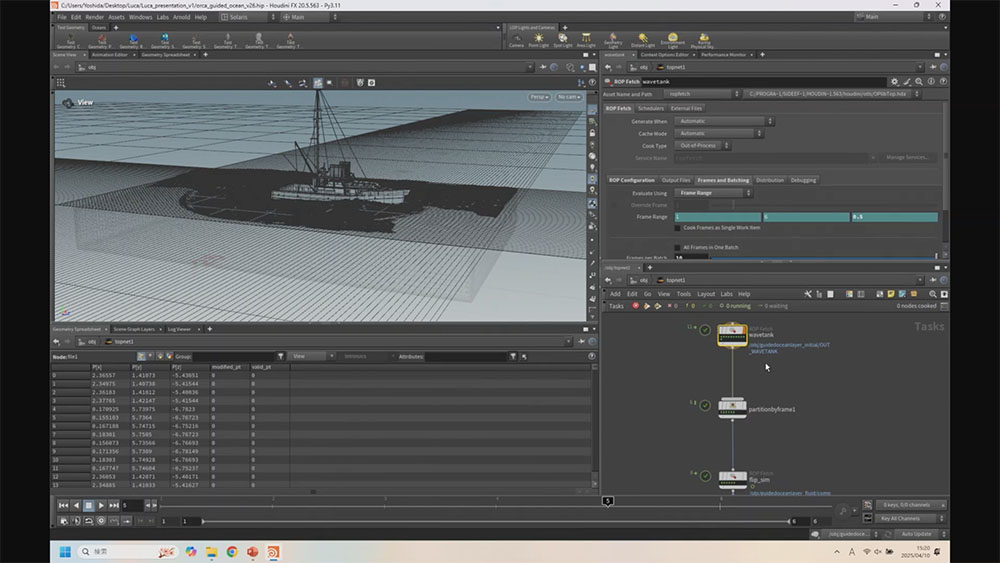
Task: Click the Area Light shelf tool
Action: pyautogui.click(x=586, y=40)
